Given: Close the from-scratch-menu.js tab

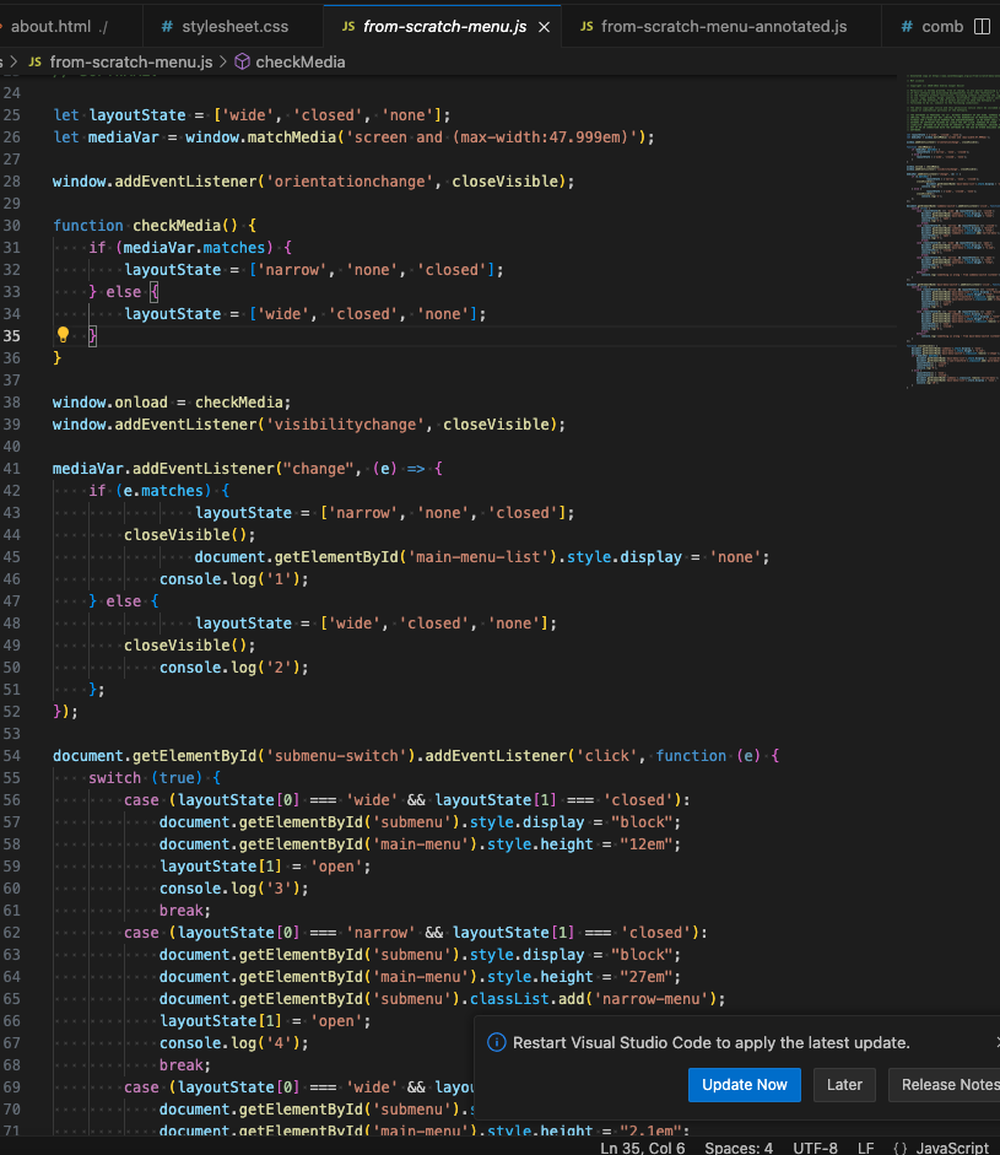Looking at the screenshot, I should [544, 27].
